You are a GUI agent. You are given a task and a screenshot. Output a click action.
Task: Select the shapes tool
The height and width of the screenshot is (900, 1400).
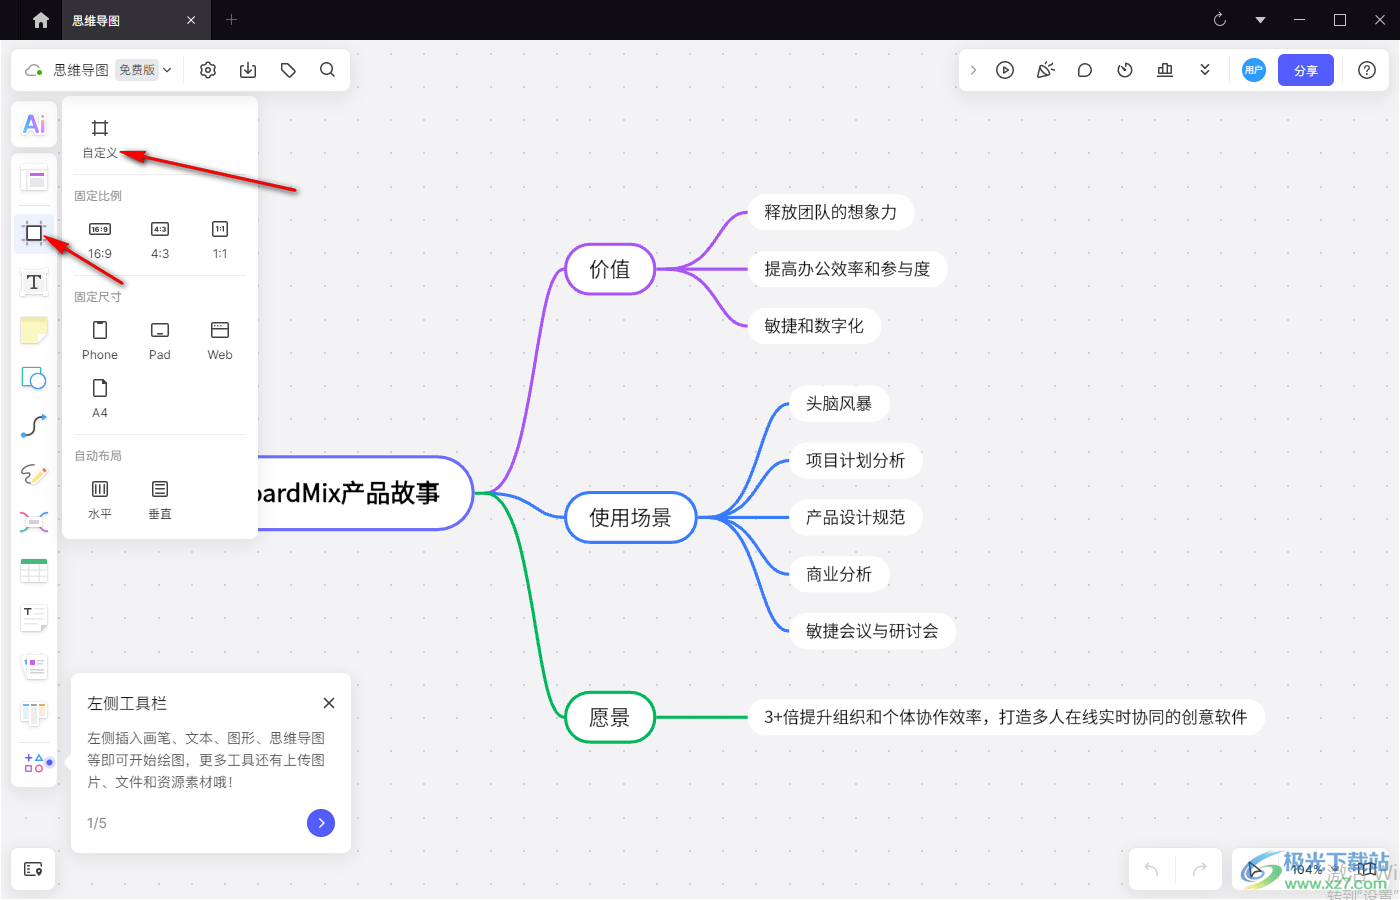(34, 378)
